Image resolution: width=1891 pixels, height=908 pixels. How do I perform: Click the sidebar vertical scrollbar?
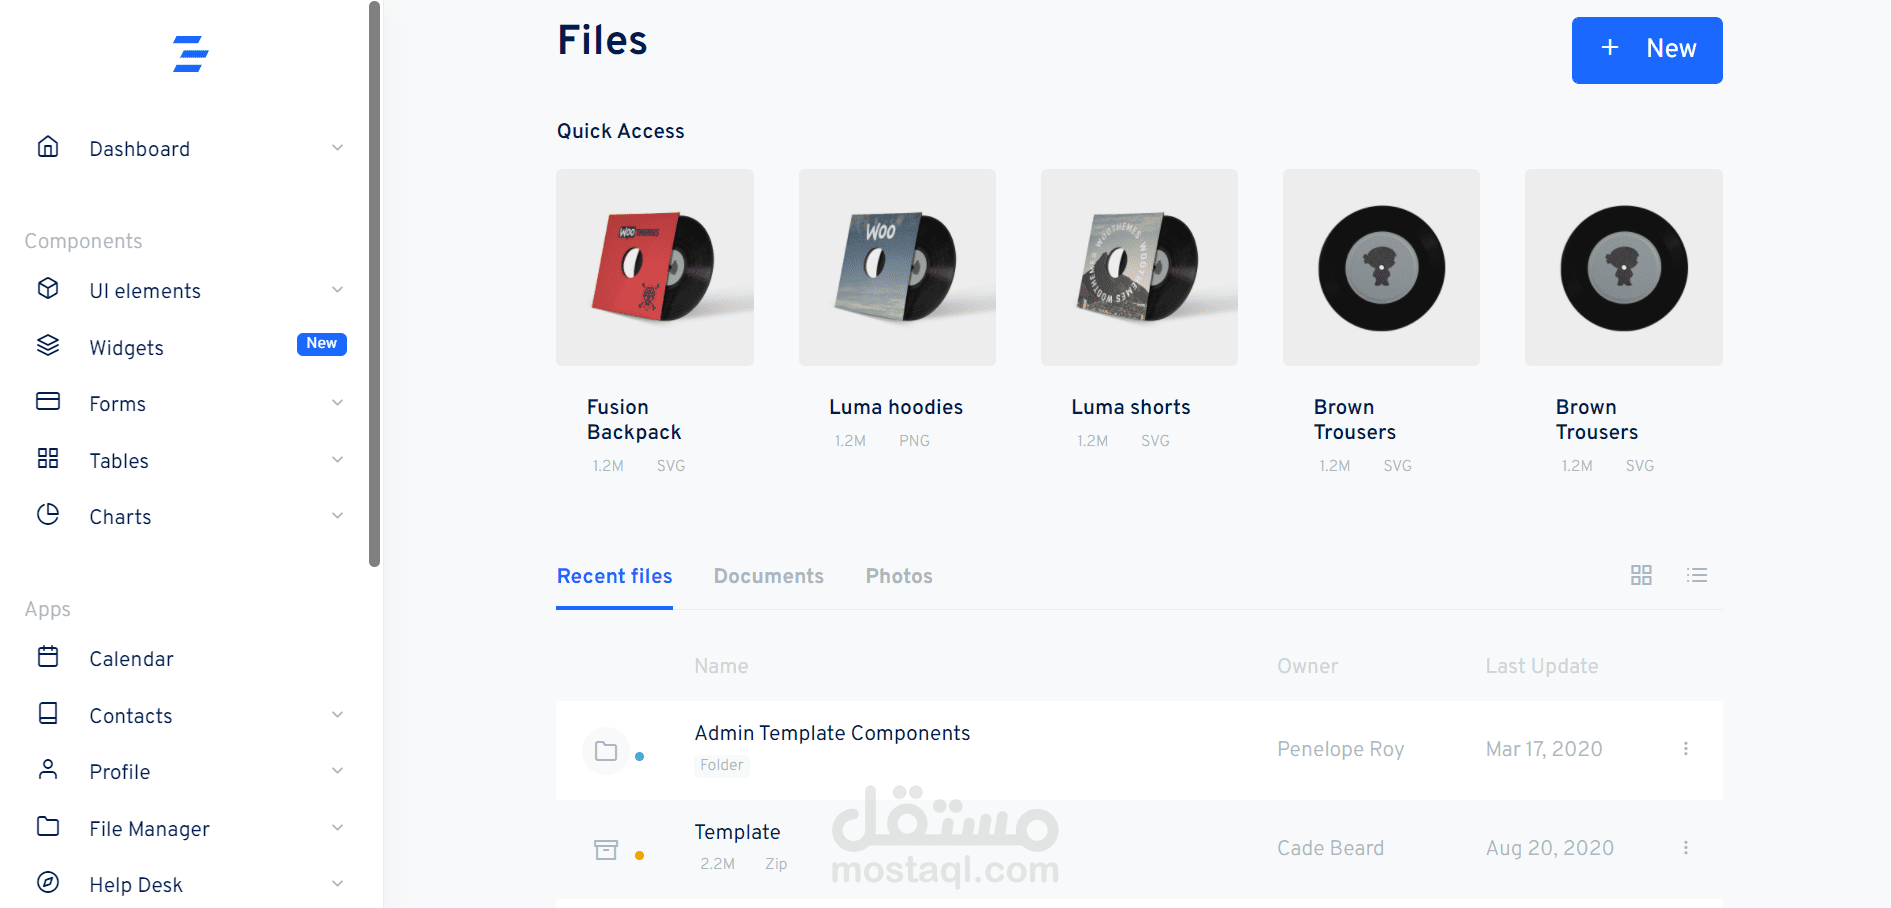(x=375, y=284)
